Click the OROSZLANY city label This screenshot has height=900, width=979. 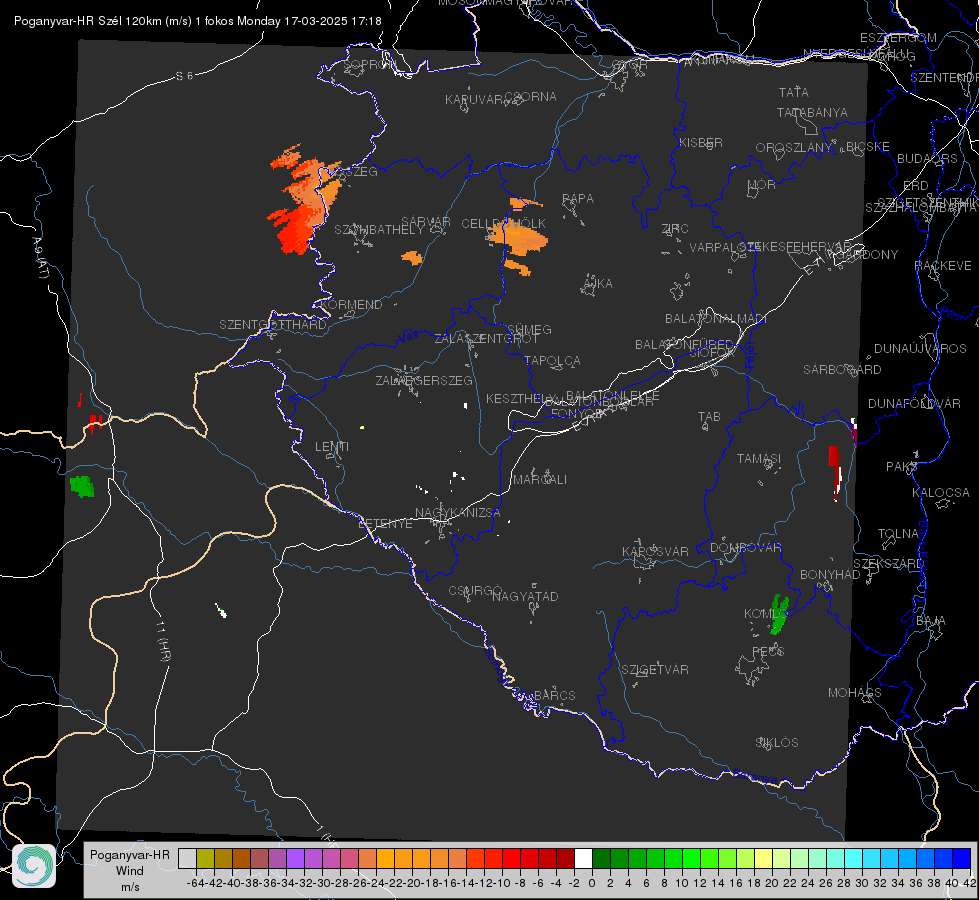point(794,148)
